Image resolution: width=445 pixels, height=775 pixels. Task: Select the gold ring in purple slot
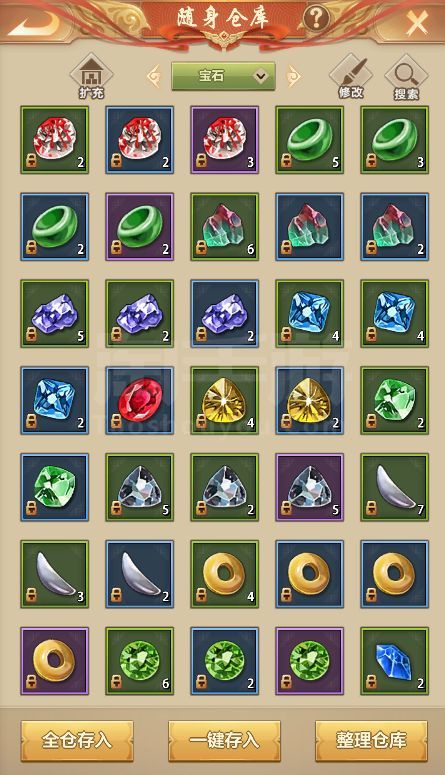[54, 661]
